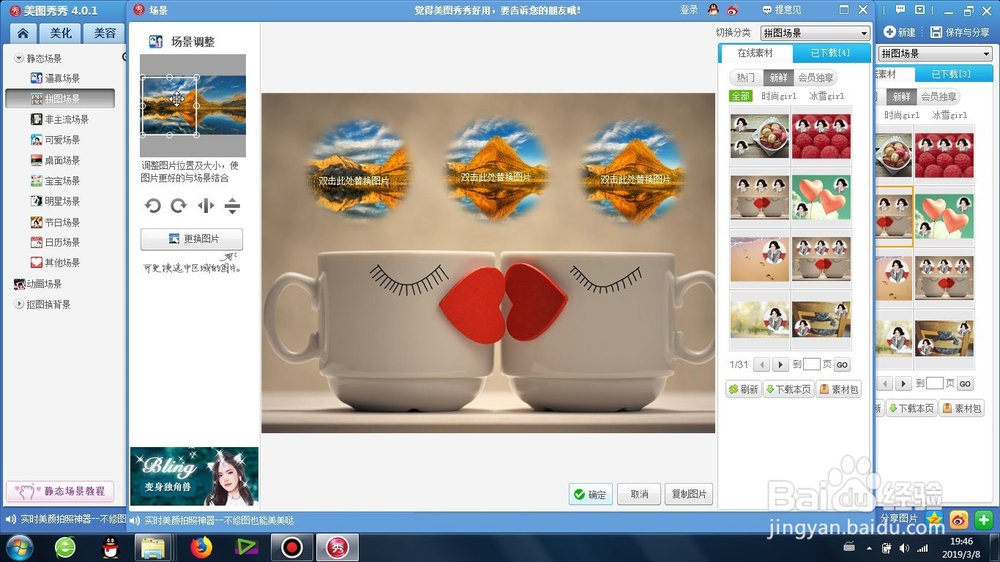
Task: Go to the previous page of materials in the dialog
Action: pyautogui.click(x=761, y=364)
